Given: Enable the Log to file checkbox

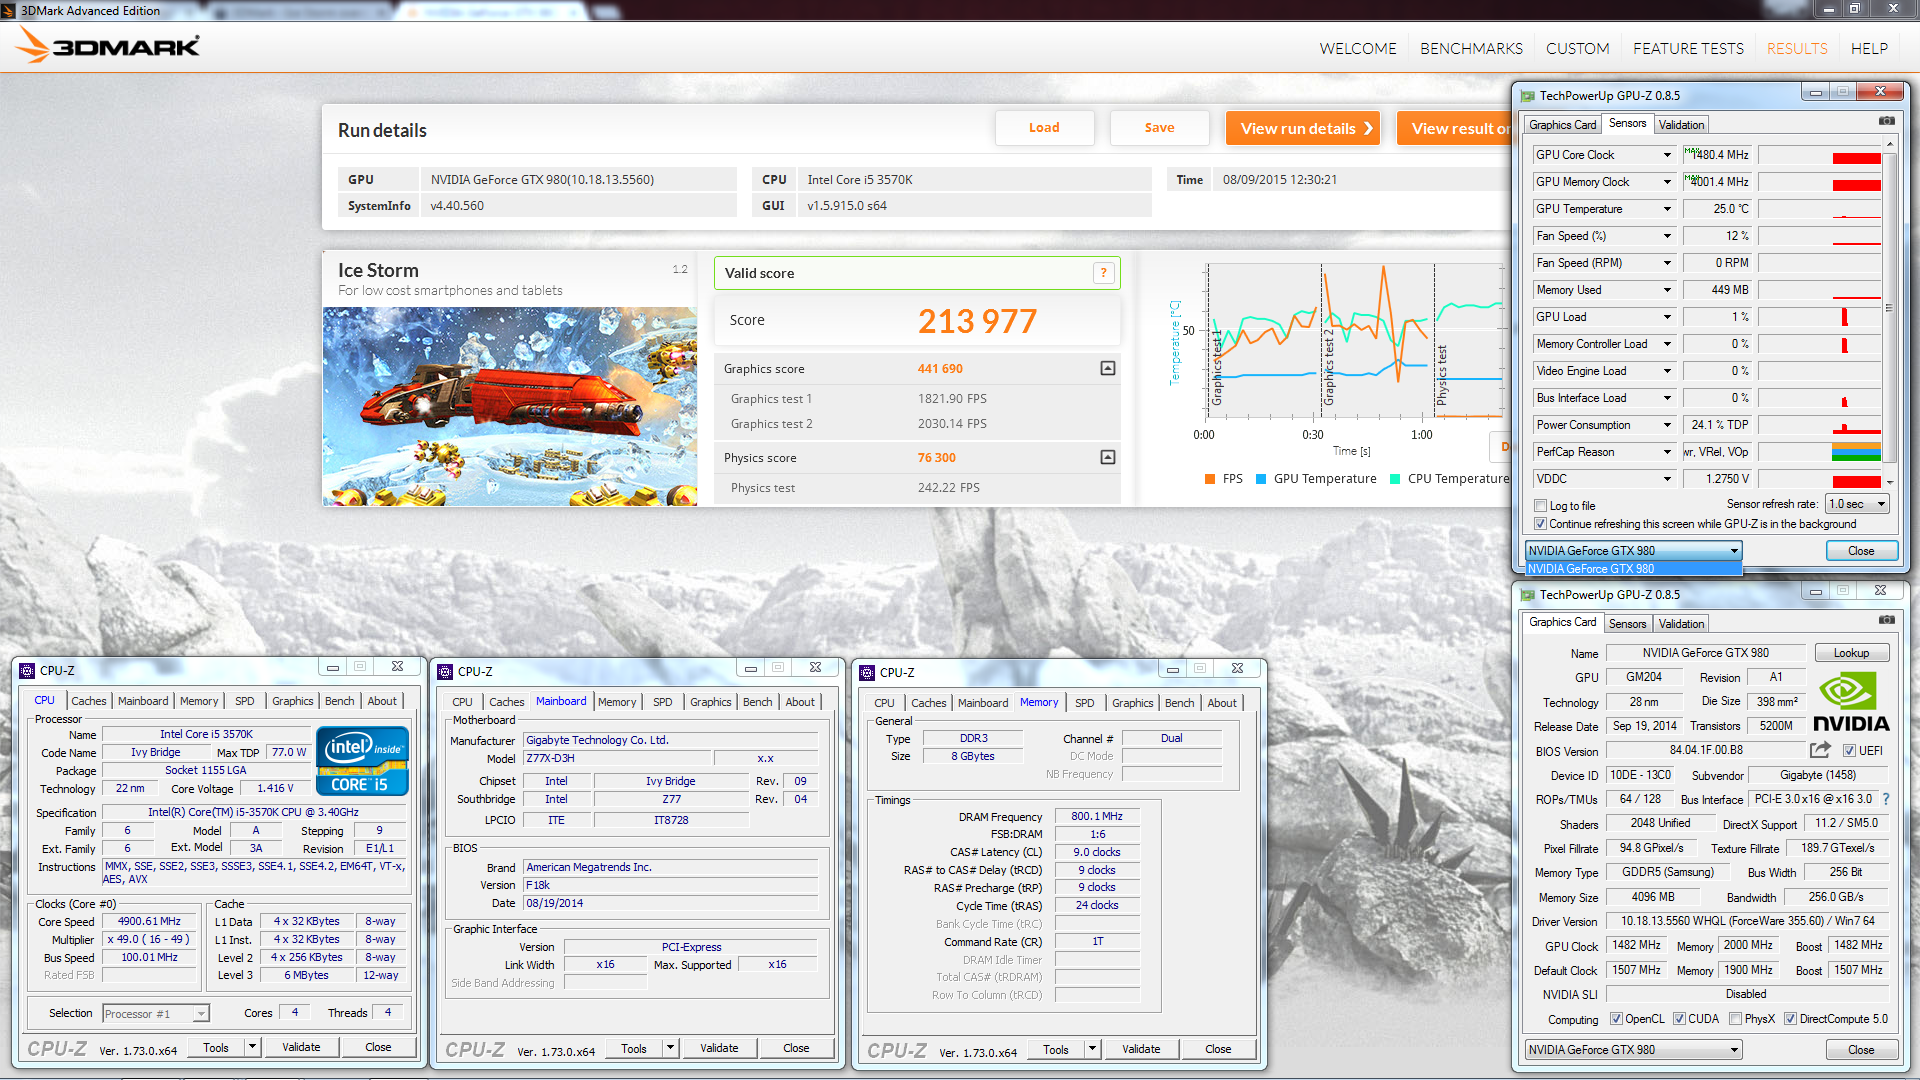Looking at the screenshot, I should (x=1541, y=506).
